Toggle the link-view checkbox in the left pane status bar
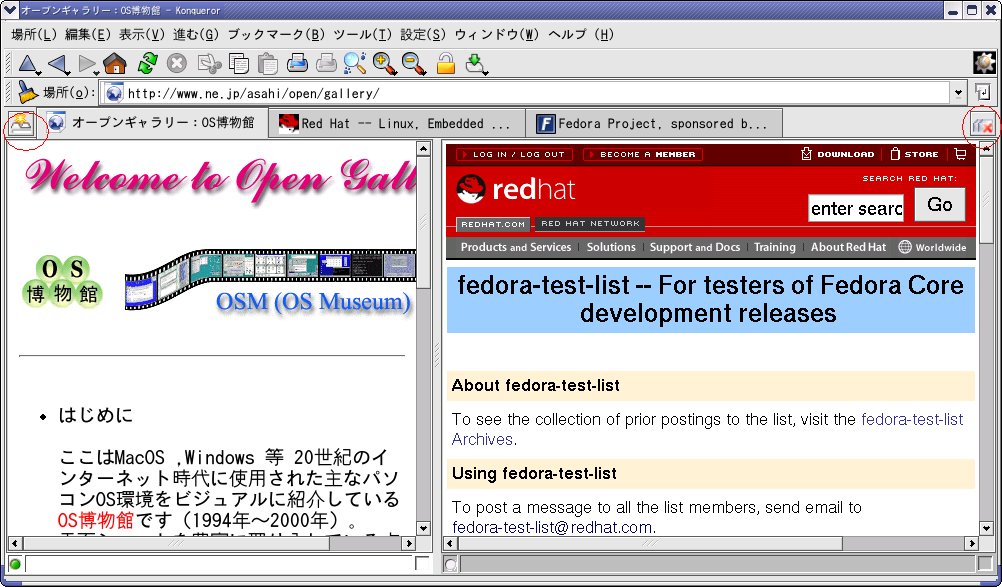The width and height of the screenshot is (1002, 587). click(422, 563)
